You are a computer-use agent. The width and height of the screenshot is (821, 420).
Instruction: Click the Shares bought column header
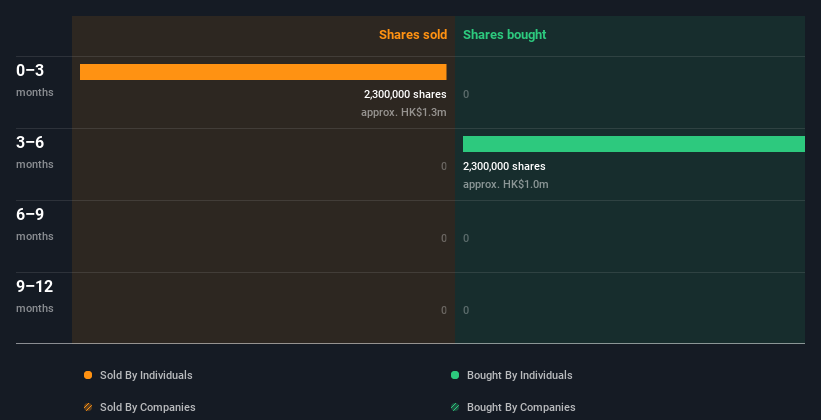[x=504, y=35]
